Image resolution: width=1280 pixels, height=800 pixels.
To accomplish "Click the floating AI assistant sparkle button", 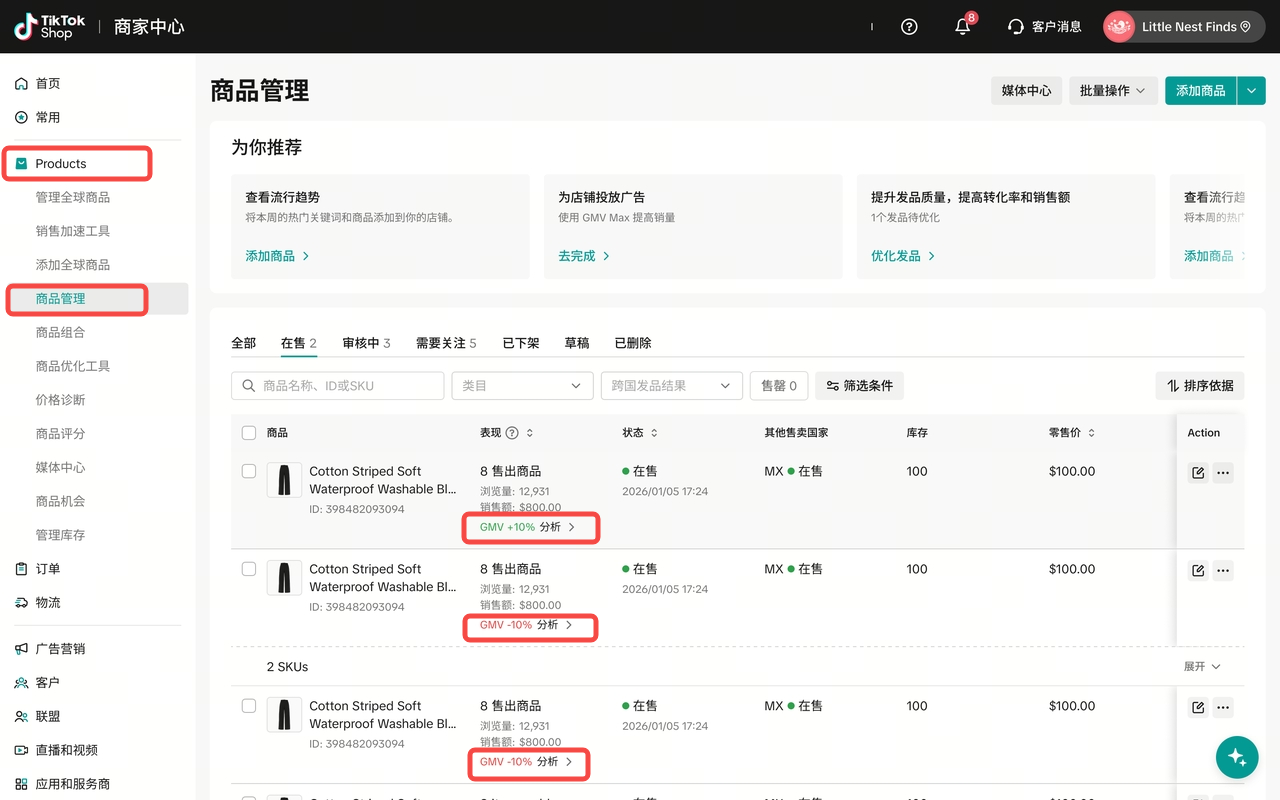I will (x=1236, y=757).
